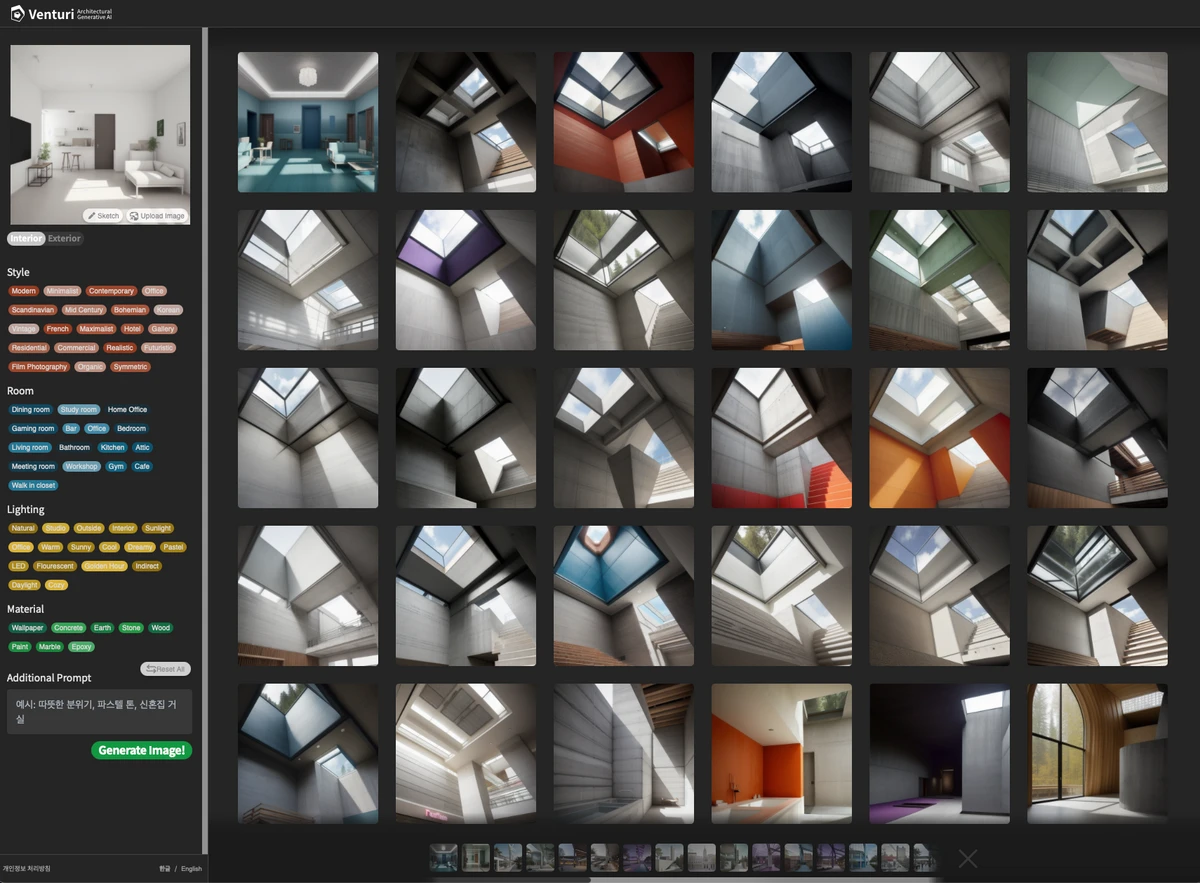Toggle the Bar room tag
The image size is (1200, 883).
71,429
